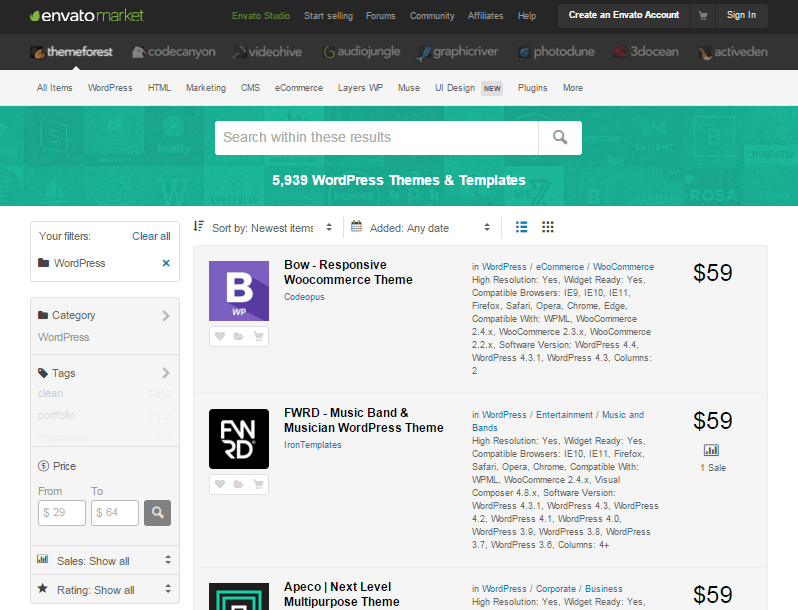The image size is (798, 610).
Task: Click the Search within these results field
Action: [x=376, y=138]
